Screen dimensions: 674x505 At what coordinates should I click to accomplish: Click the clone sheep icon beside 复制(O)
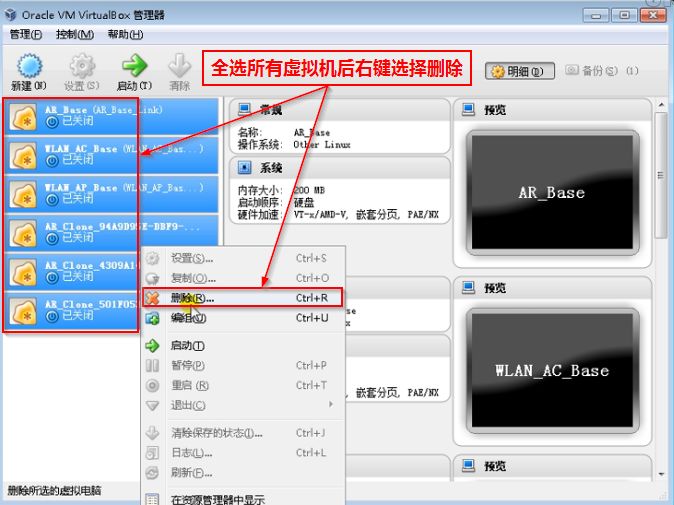click(153, 279)
